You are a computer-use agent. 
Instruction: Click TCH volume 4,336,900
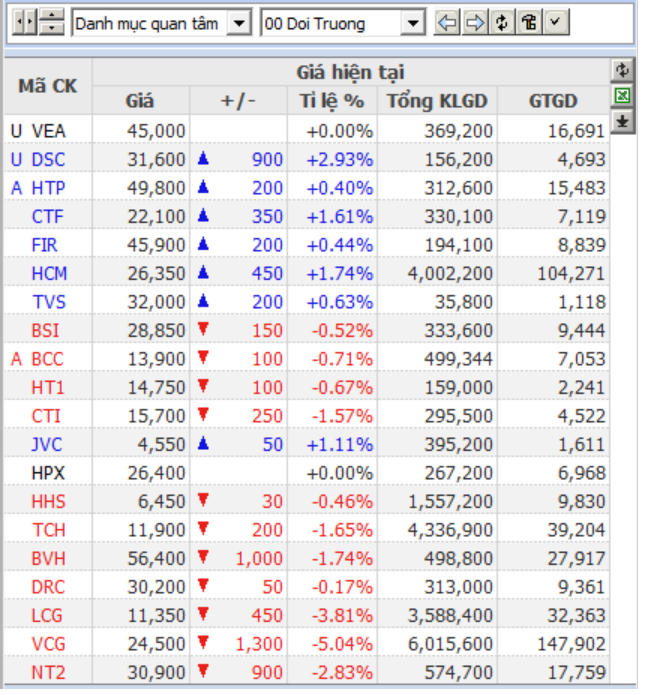[x=450, y=530]
